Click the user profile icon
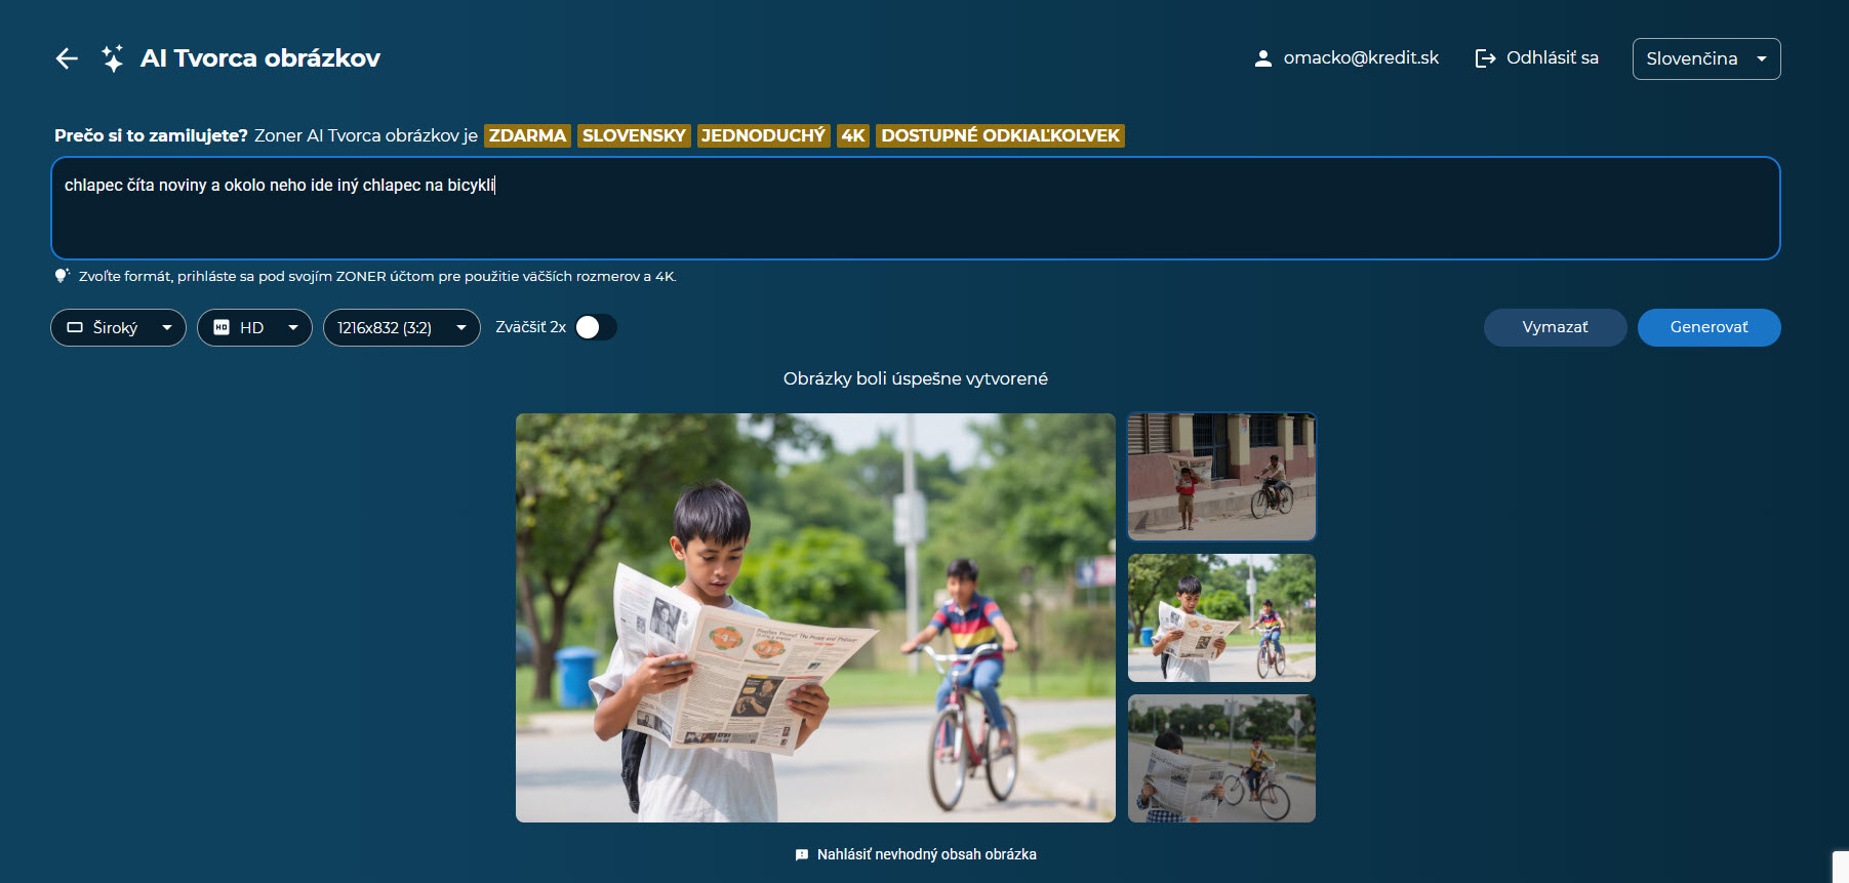The image size is (1849, 883). click(x=1262, y=59)
